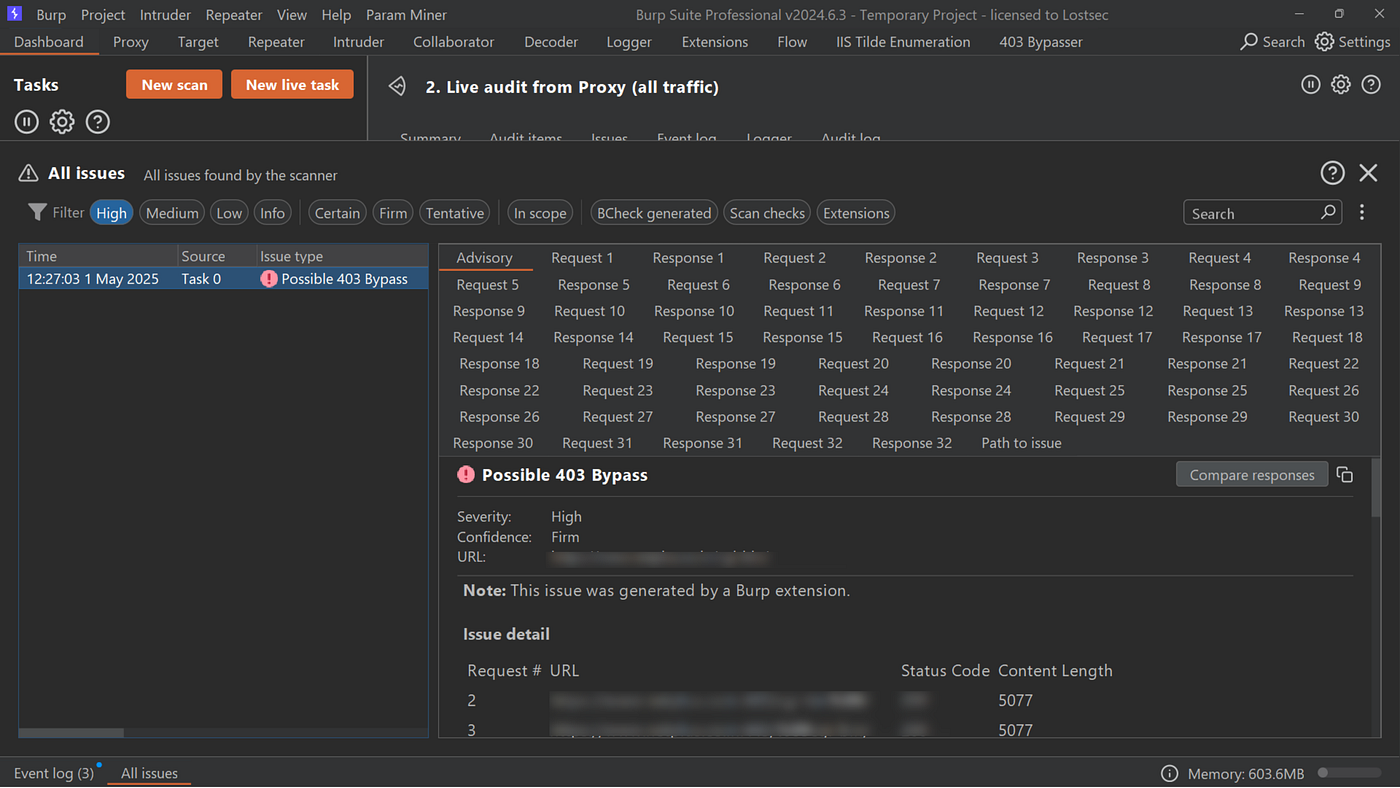The width and height of the screenshot is (1400, 788).
Task: Open Event log (3) at bottom
Action: pyautogui.click(x=54, y=773)
